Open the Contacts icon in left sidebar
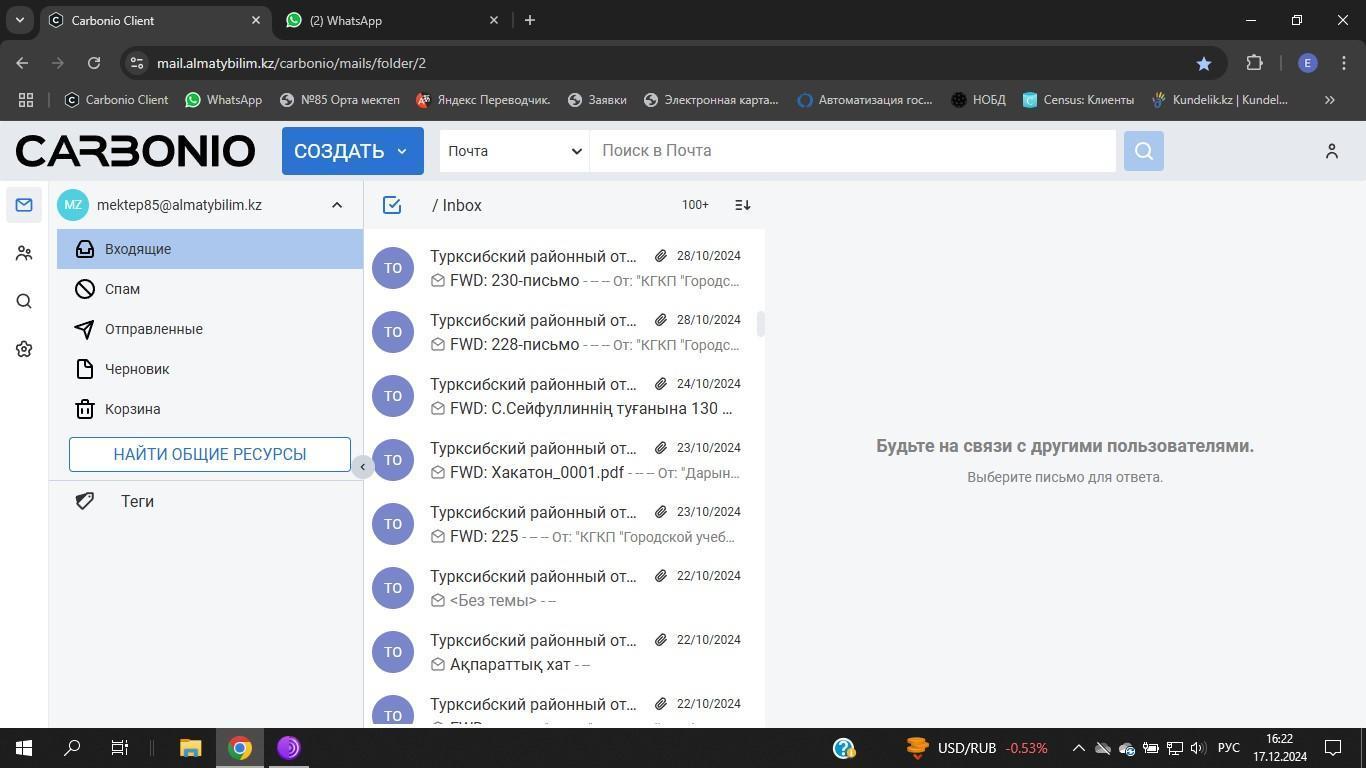The image size is (1366, 768). 24,254
